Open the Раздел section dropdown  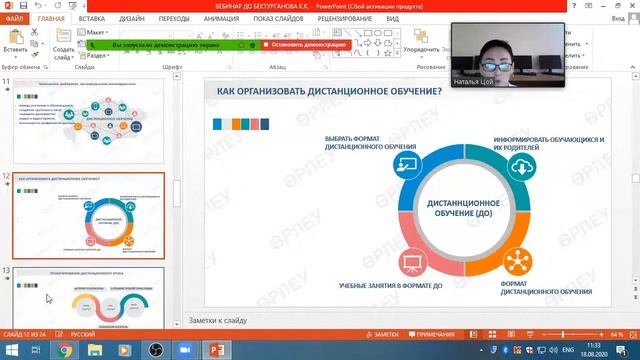click(94, 55)
